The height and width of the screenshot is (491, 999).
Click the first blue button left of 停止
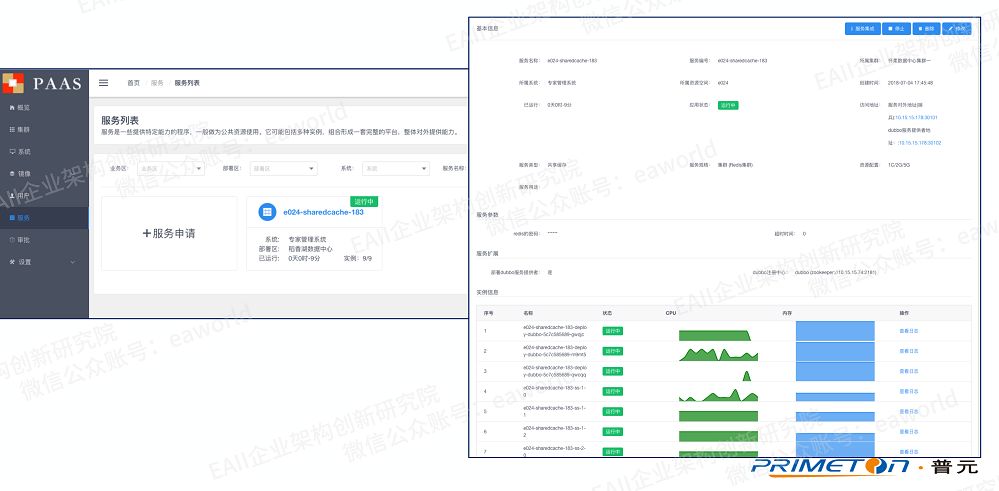tap(863, 29)
